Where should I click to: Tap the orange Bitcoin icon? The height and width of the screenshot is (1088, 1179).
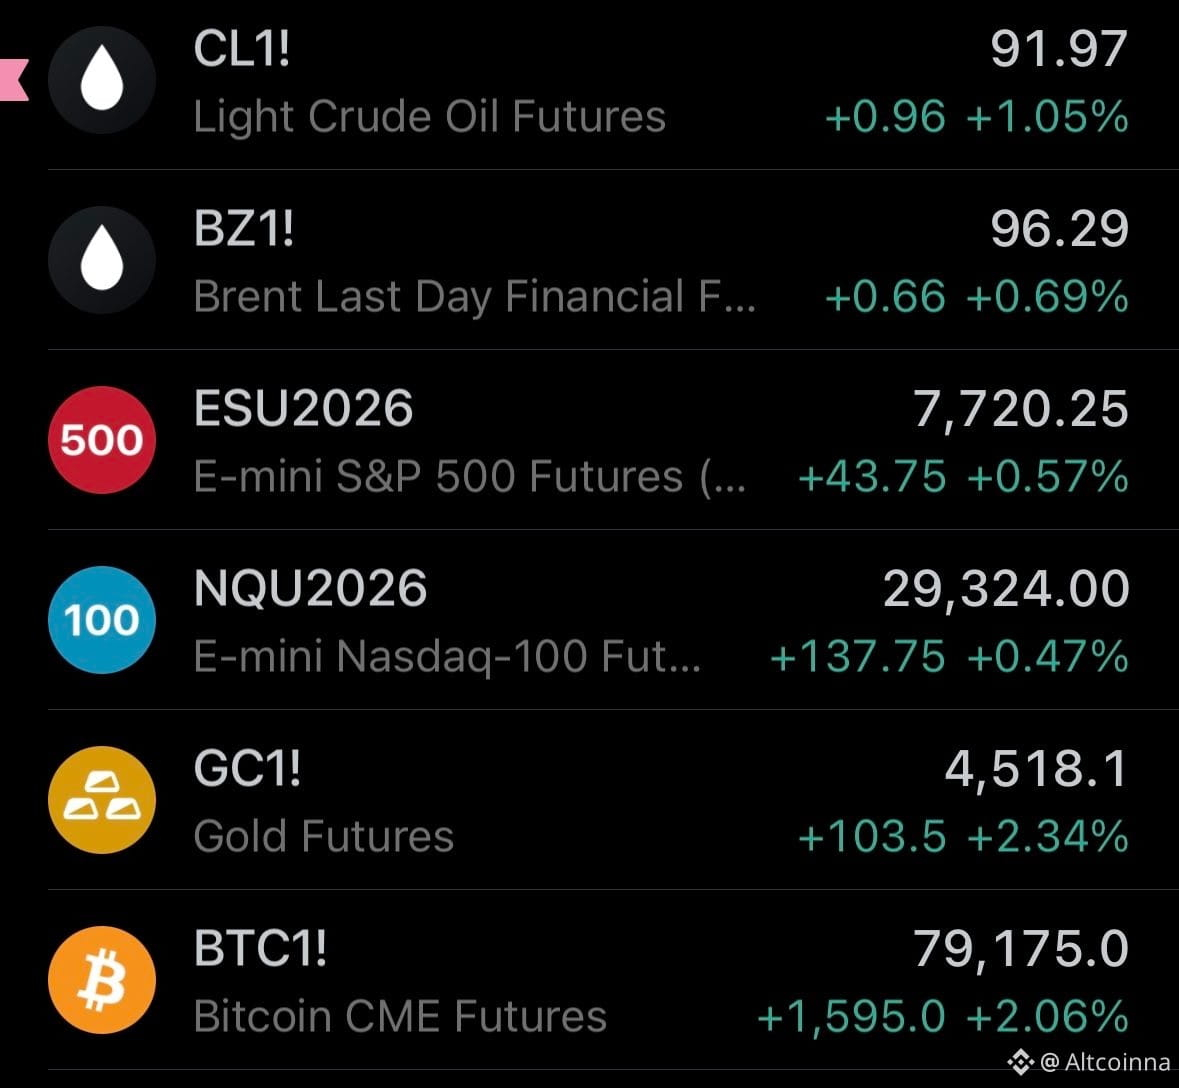(x=102, y=980)
